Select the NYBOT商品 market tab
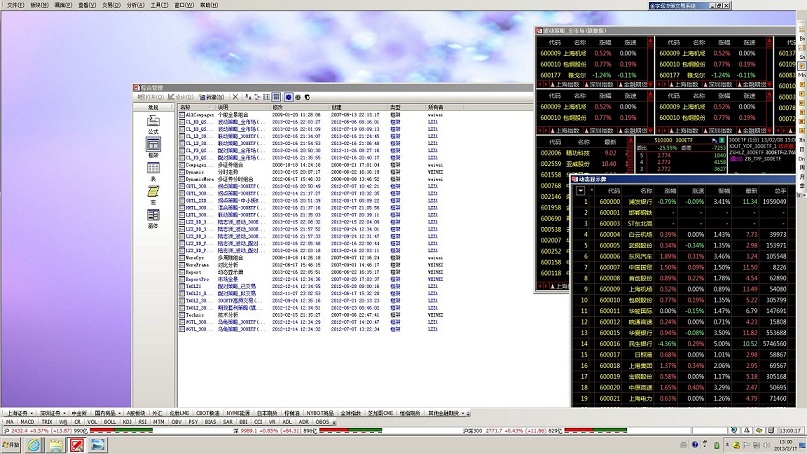807x454 pixels. tap(320, 413)
